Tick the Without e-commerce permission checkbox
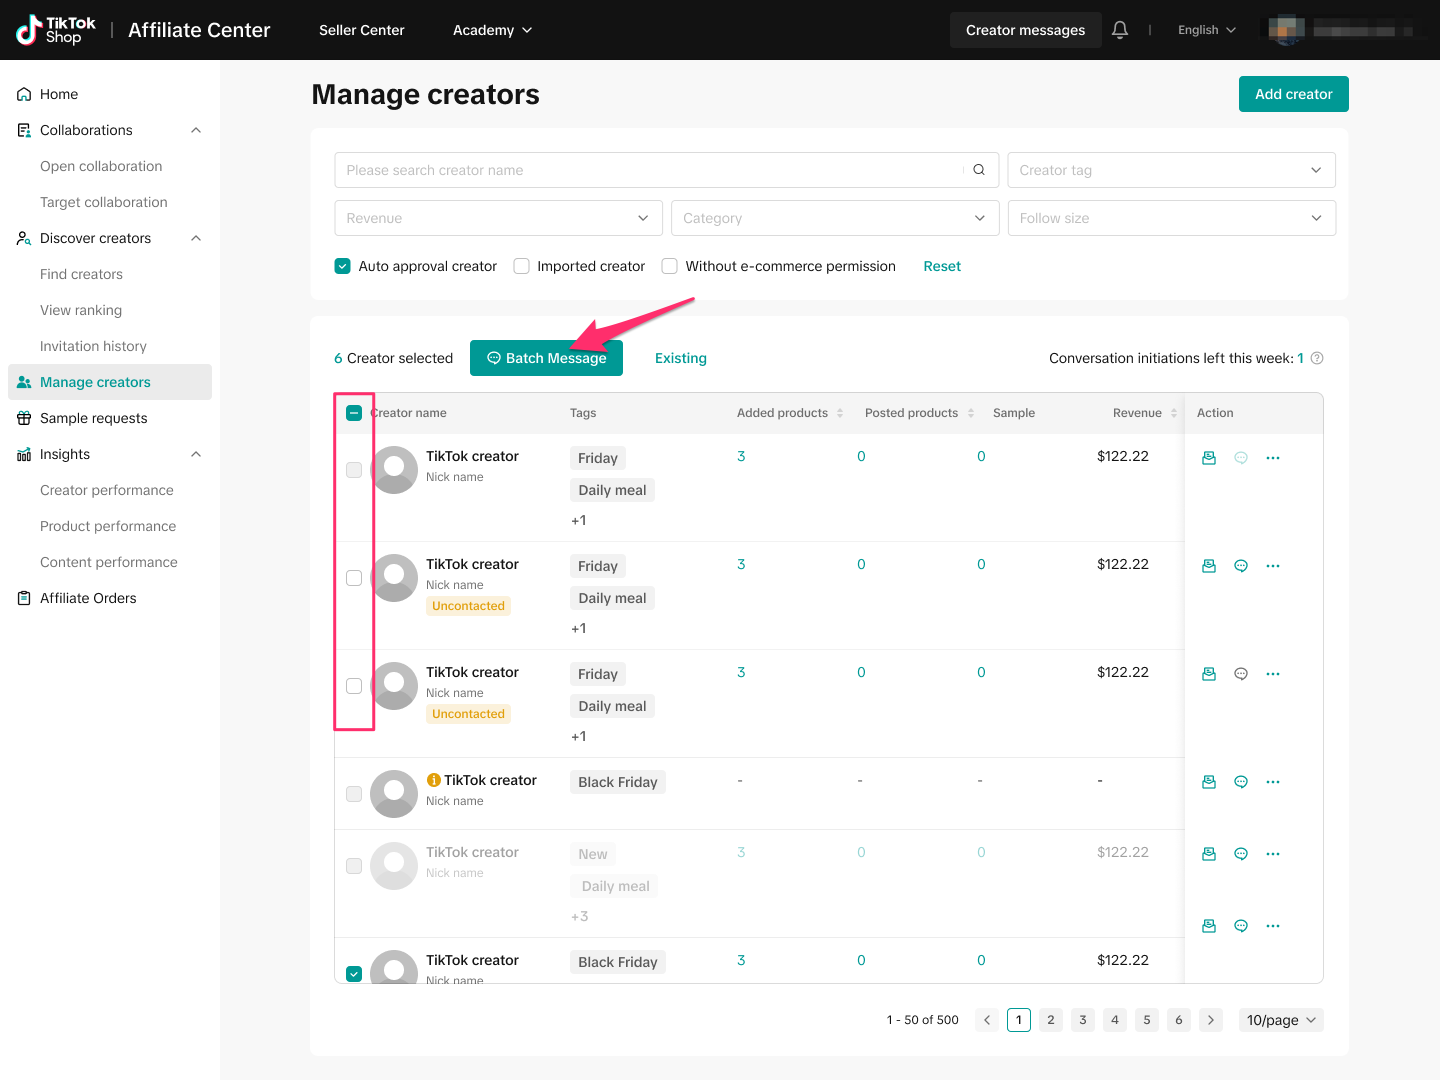Image resolution: width=1440 pixels, height=1080 pixels. 670,266
